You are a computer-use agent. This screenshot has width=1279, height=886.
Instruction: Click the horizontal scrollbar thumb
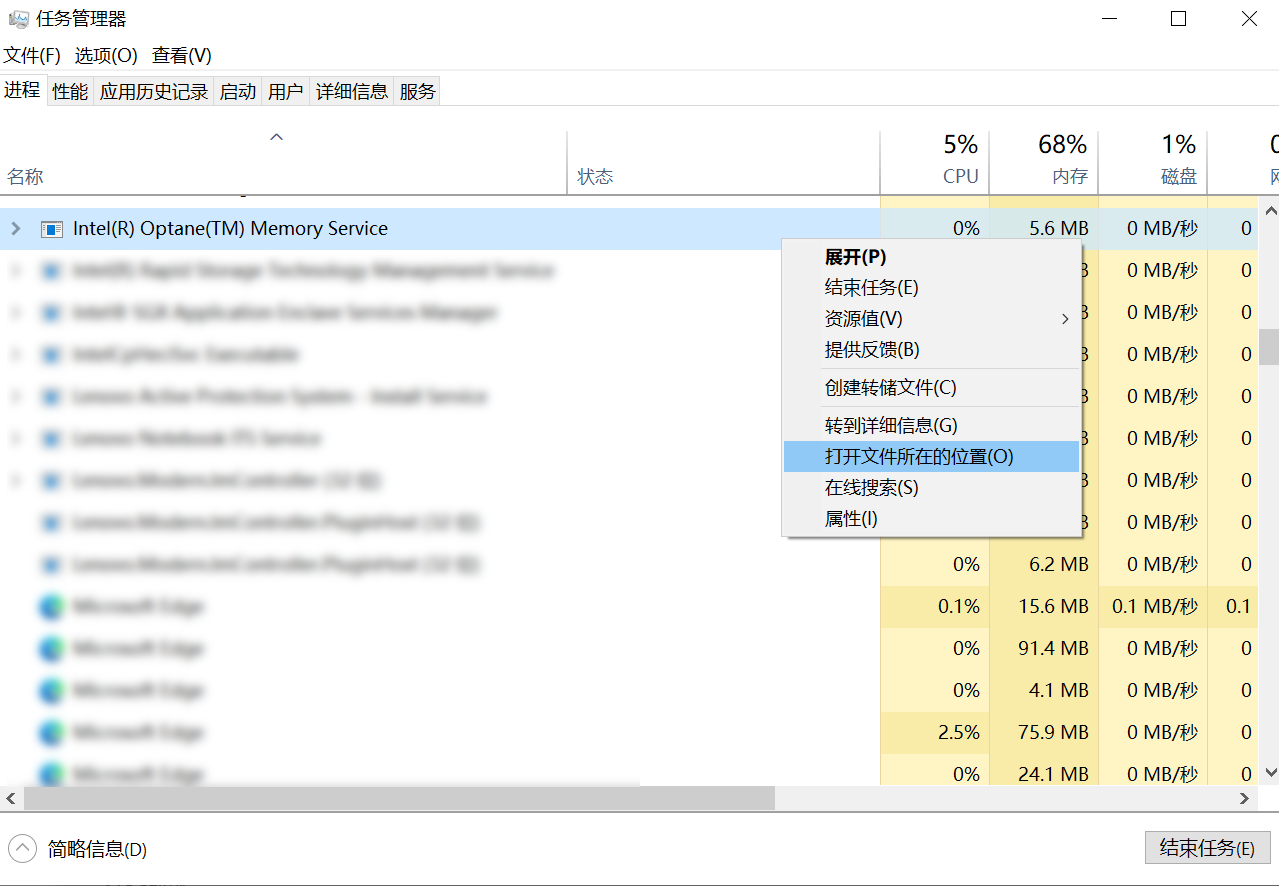(x=399, y=798)
